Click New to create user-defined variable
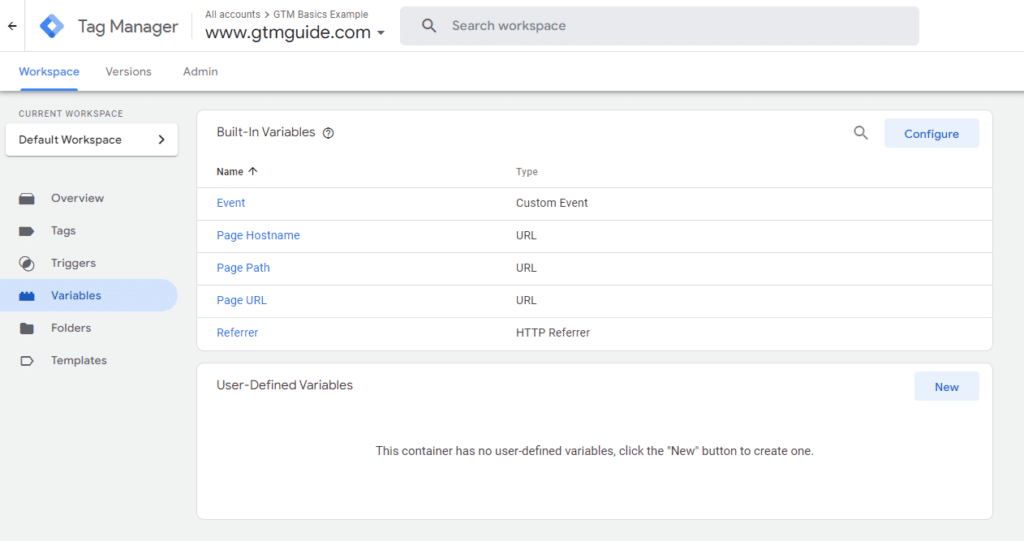The height and width of the screenshot is (541, 1024). [x=946, y=387]
